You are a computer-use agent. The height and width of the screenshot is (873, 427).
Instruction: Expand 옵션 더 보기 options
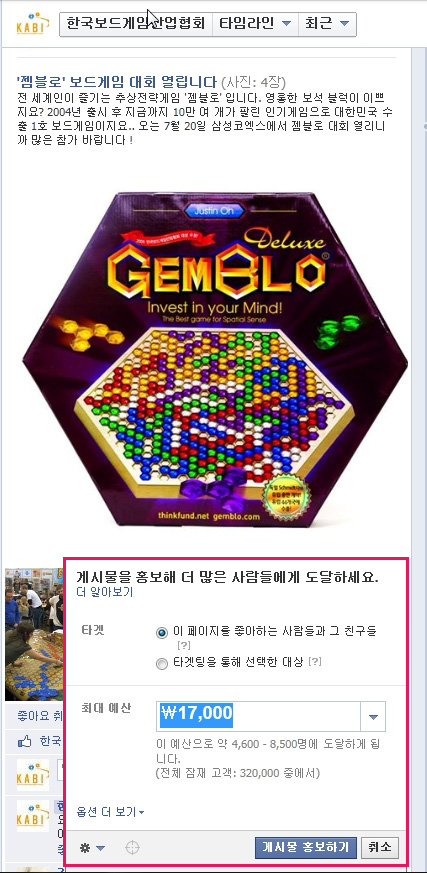(110, 812)
